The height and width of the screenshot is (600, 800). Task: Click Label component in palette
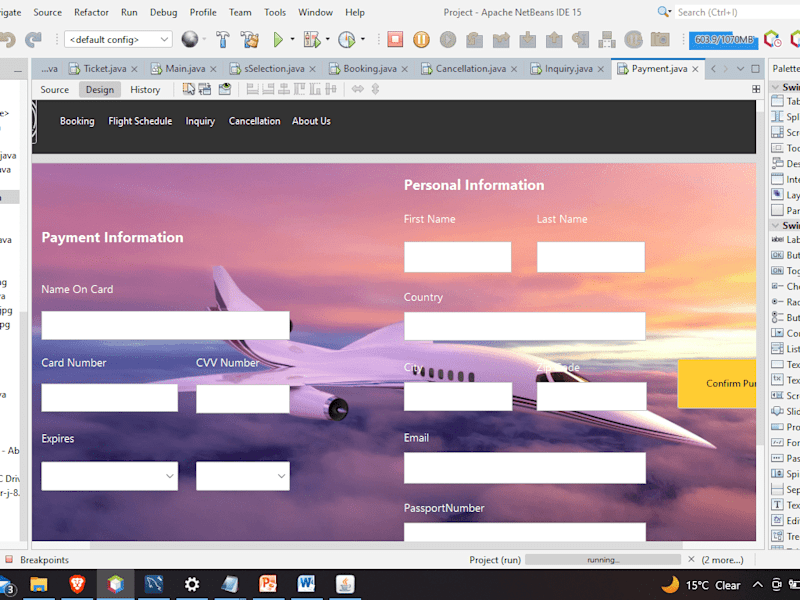click(x=786, y=239)
